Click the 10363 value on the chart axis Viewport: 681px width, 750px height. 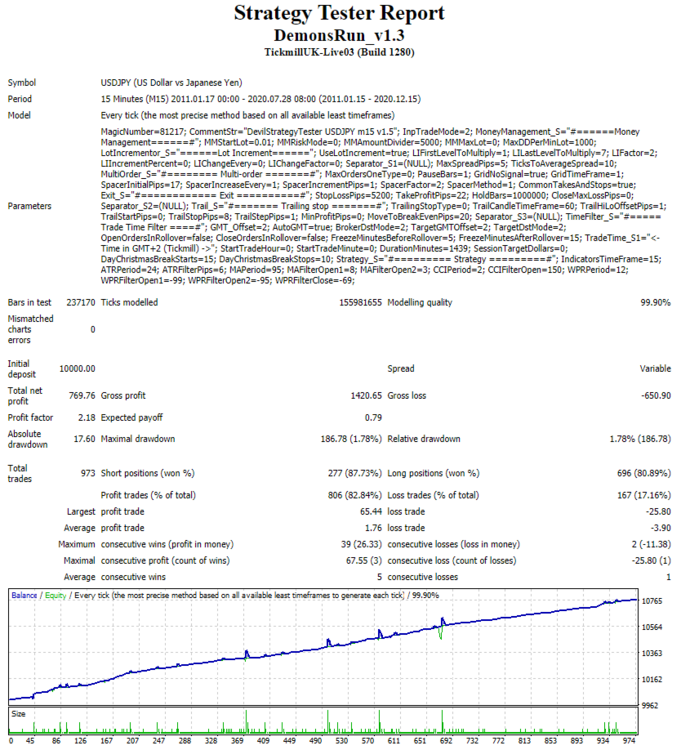pyautogui.click(x=652, y=653)
